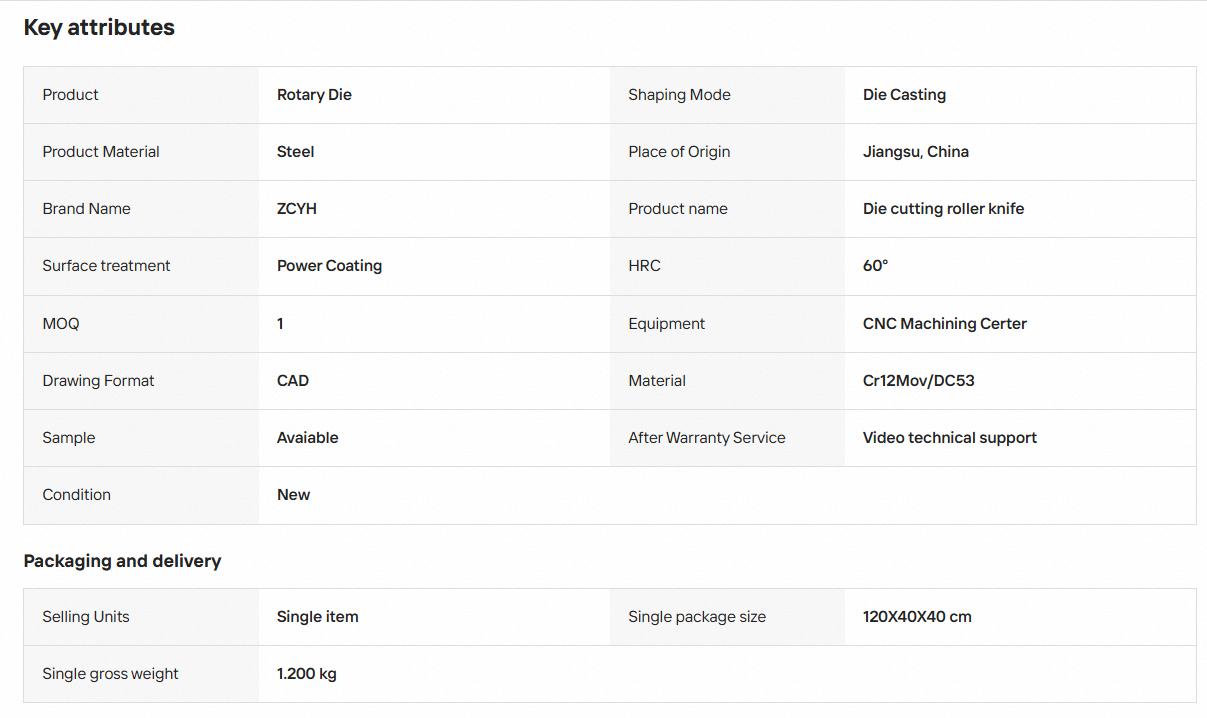Click the HRC 60° value
The height and width of the screenshot is (718, 1207).
pos(875,266)
